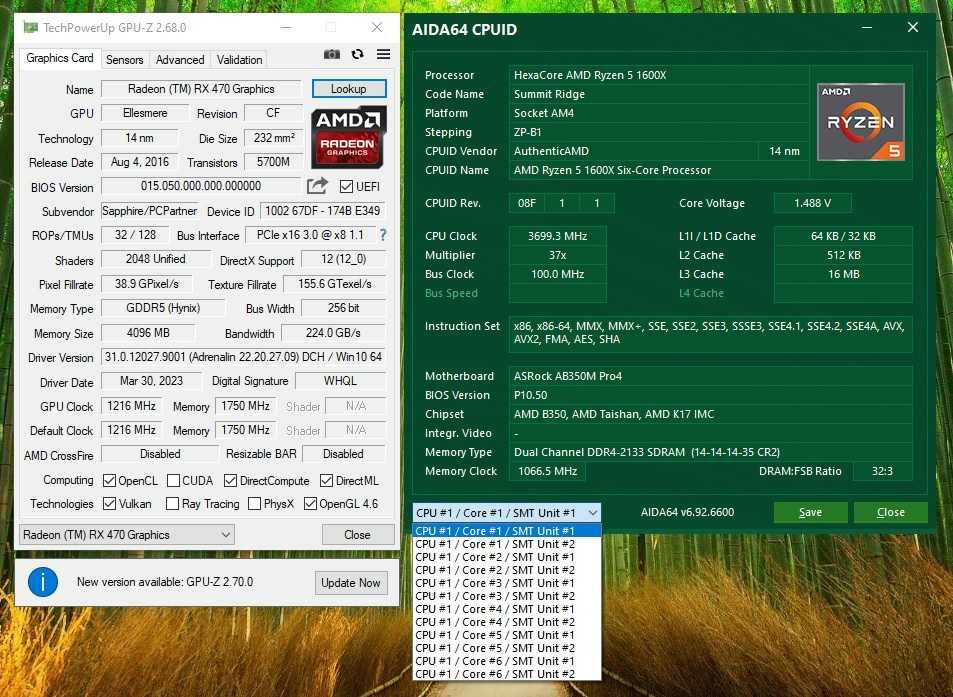Toggle the OpenCL checkbox
Image resolution: width=953 pixels, height=697 pixels.
point(109,481)
